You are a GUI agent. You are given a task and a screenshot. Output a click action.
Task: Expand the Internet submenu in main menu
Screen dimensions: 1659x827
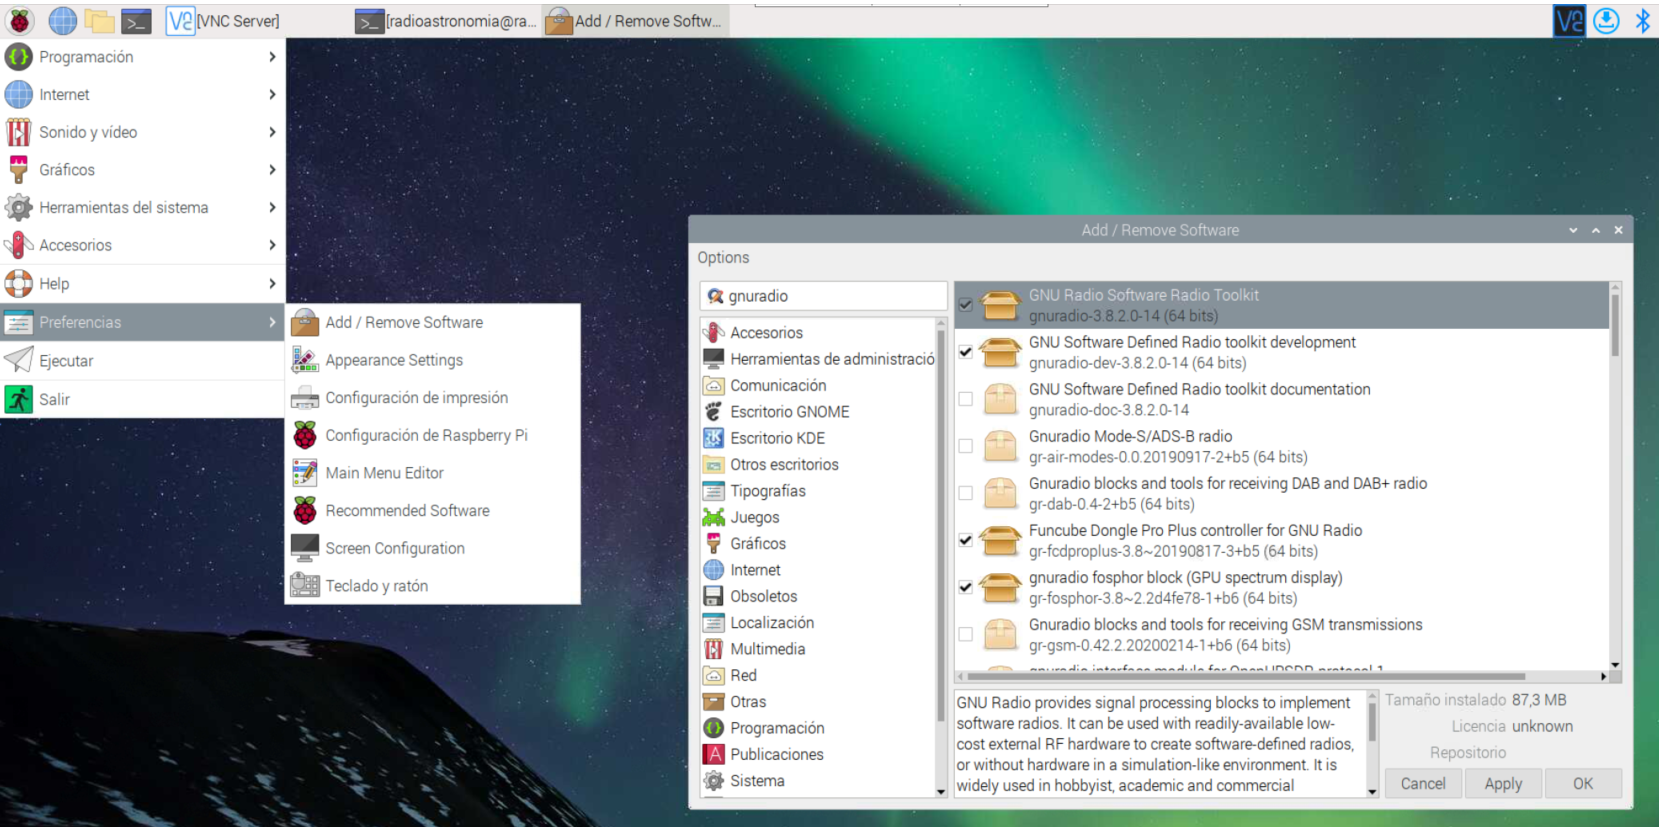(x=142, y=94)
